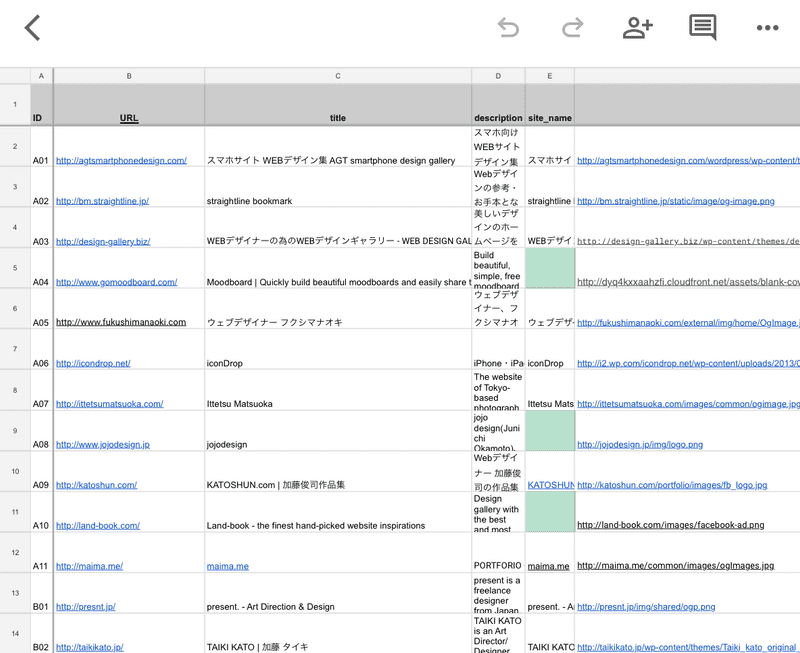Open maima.me link in site_name column
Image resolution: width=800 pixels, height=653 pixels.
point(548,566)
